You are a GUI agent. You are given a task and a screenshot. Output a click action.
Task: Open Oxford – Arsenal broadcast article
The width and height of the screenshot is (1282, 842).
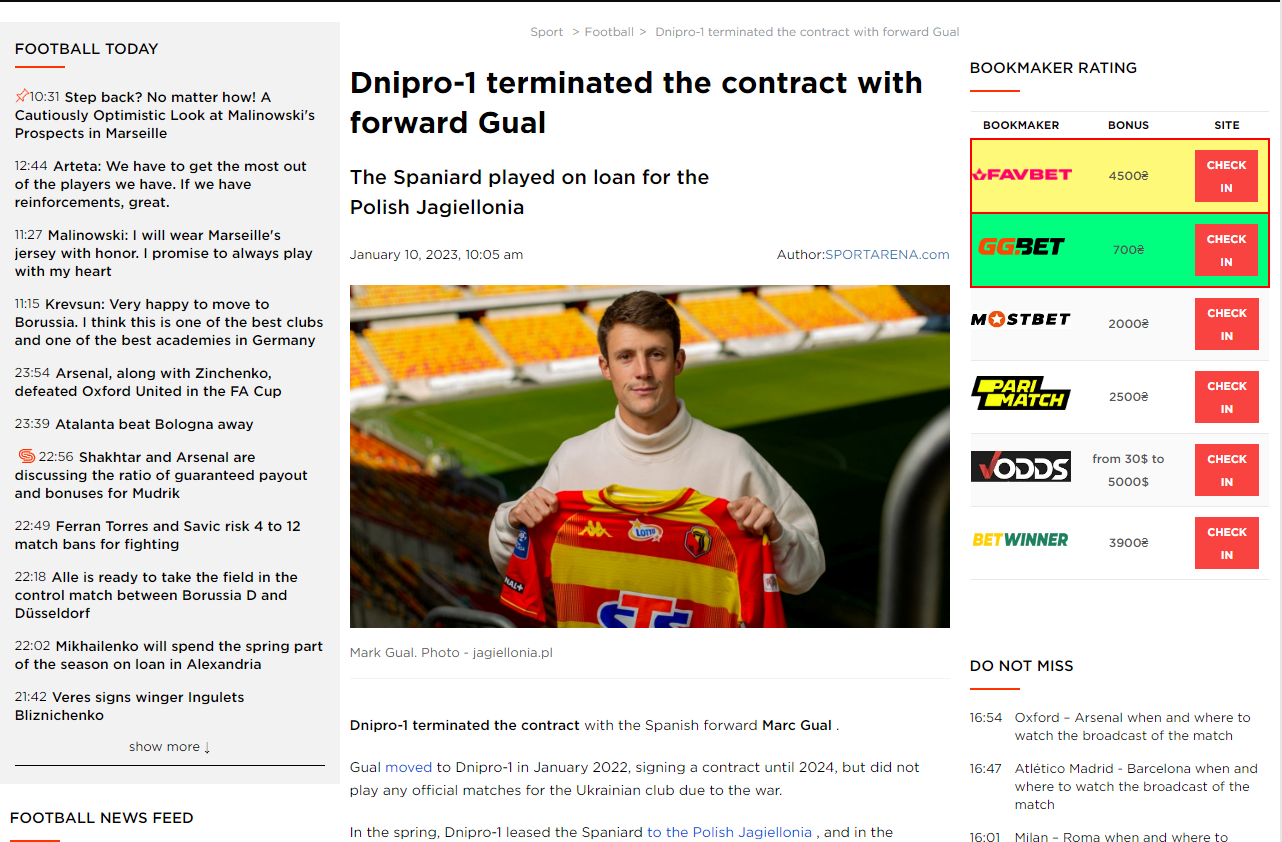[x=1132, y=726]
